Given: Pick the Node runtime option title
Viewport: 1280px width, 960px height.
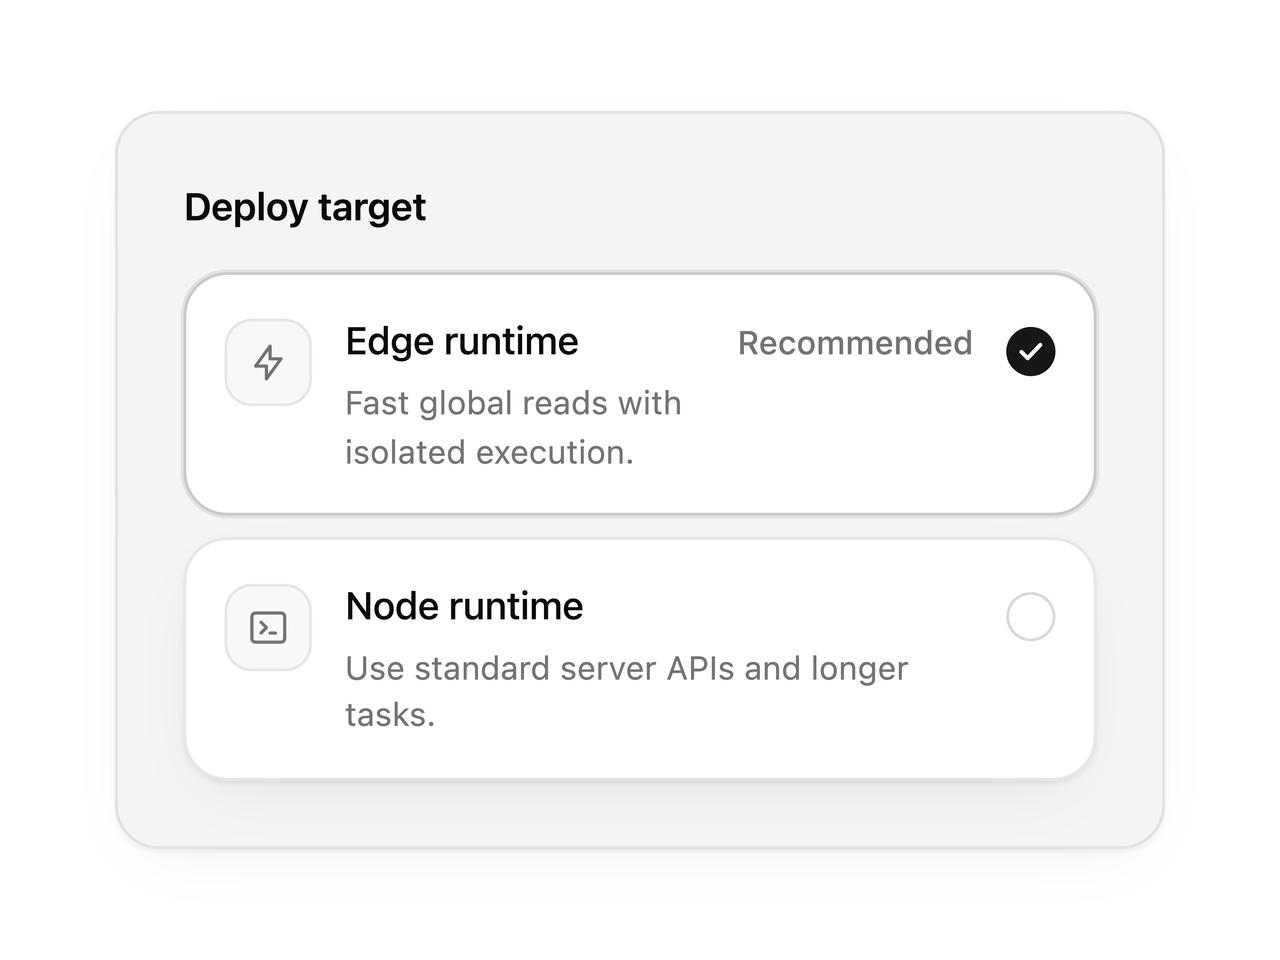Looking at the screenshot, I should [x=464, y=607].
